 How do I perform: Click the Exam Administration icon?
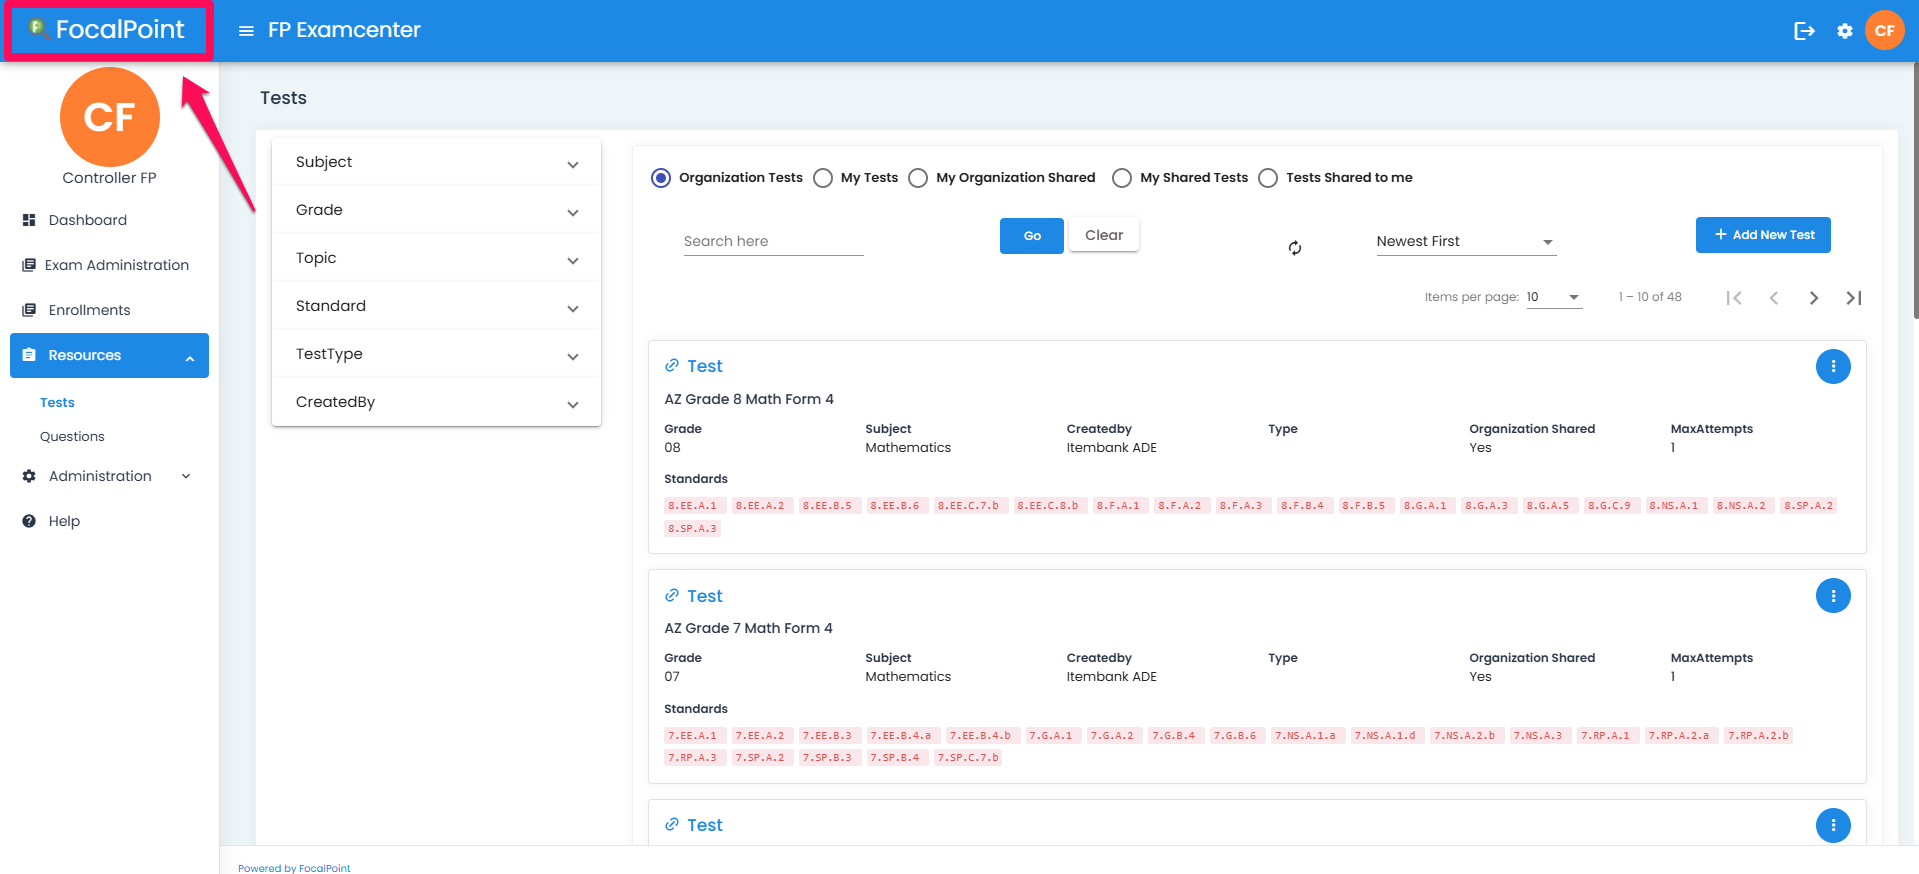pyautogui.click(x=29, y=265)
